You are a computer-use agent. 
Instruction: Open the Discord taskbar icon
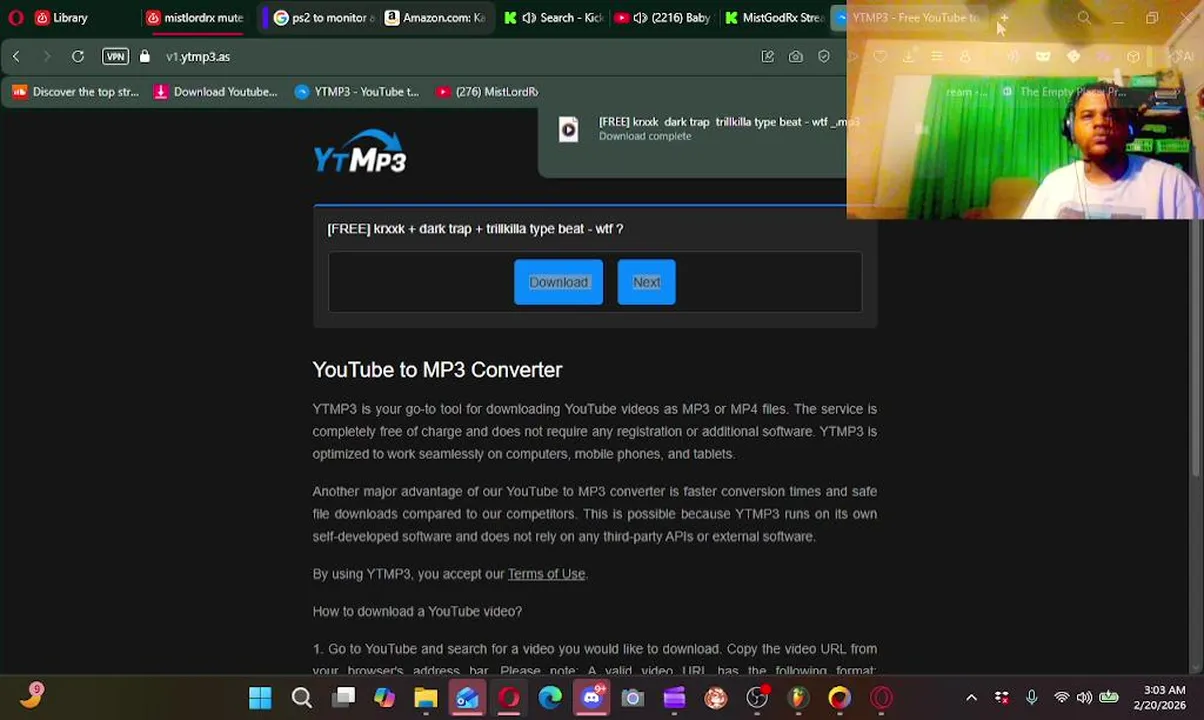[x=592, y=698]
